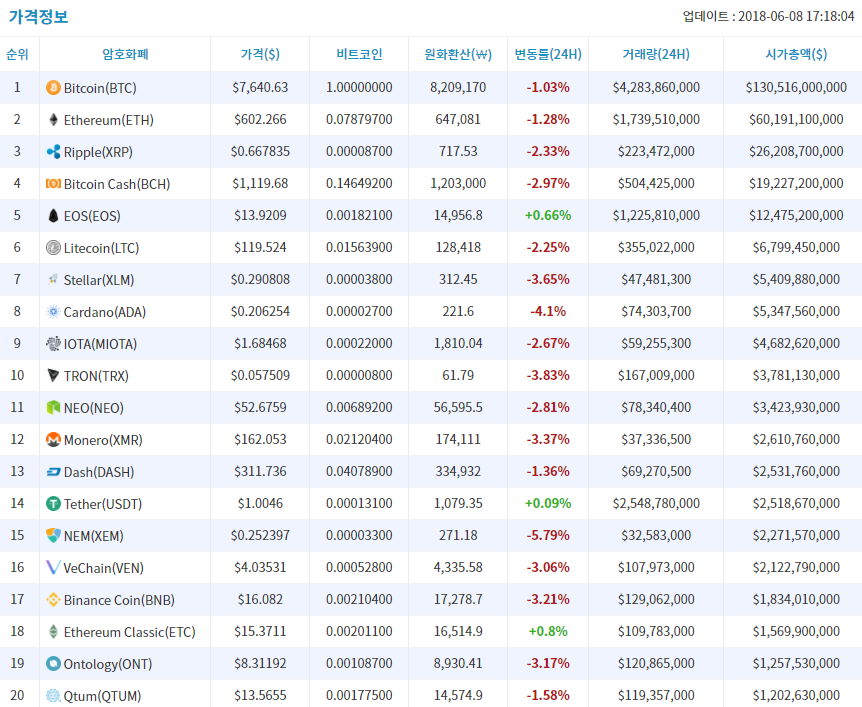Click the Dash logo icon
This screenshot has height=707, width=862.
click(x=53, y=472)
